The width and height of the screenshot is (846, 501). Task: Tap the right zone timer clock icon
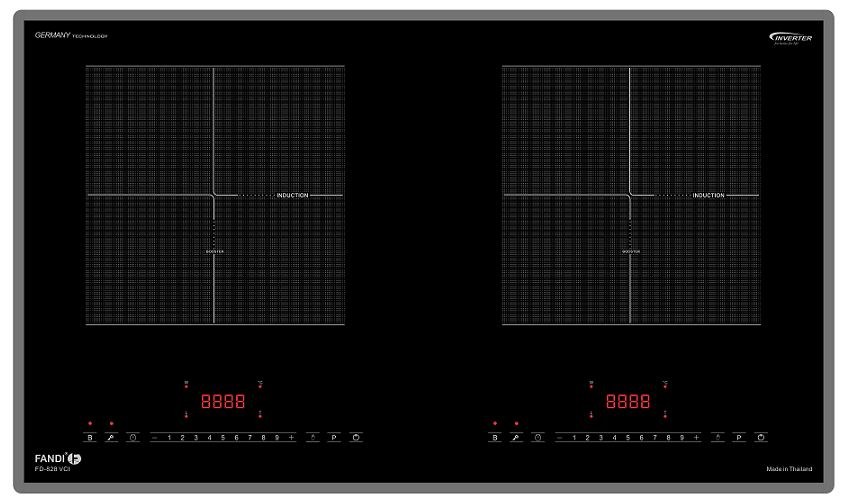point(538,437)
